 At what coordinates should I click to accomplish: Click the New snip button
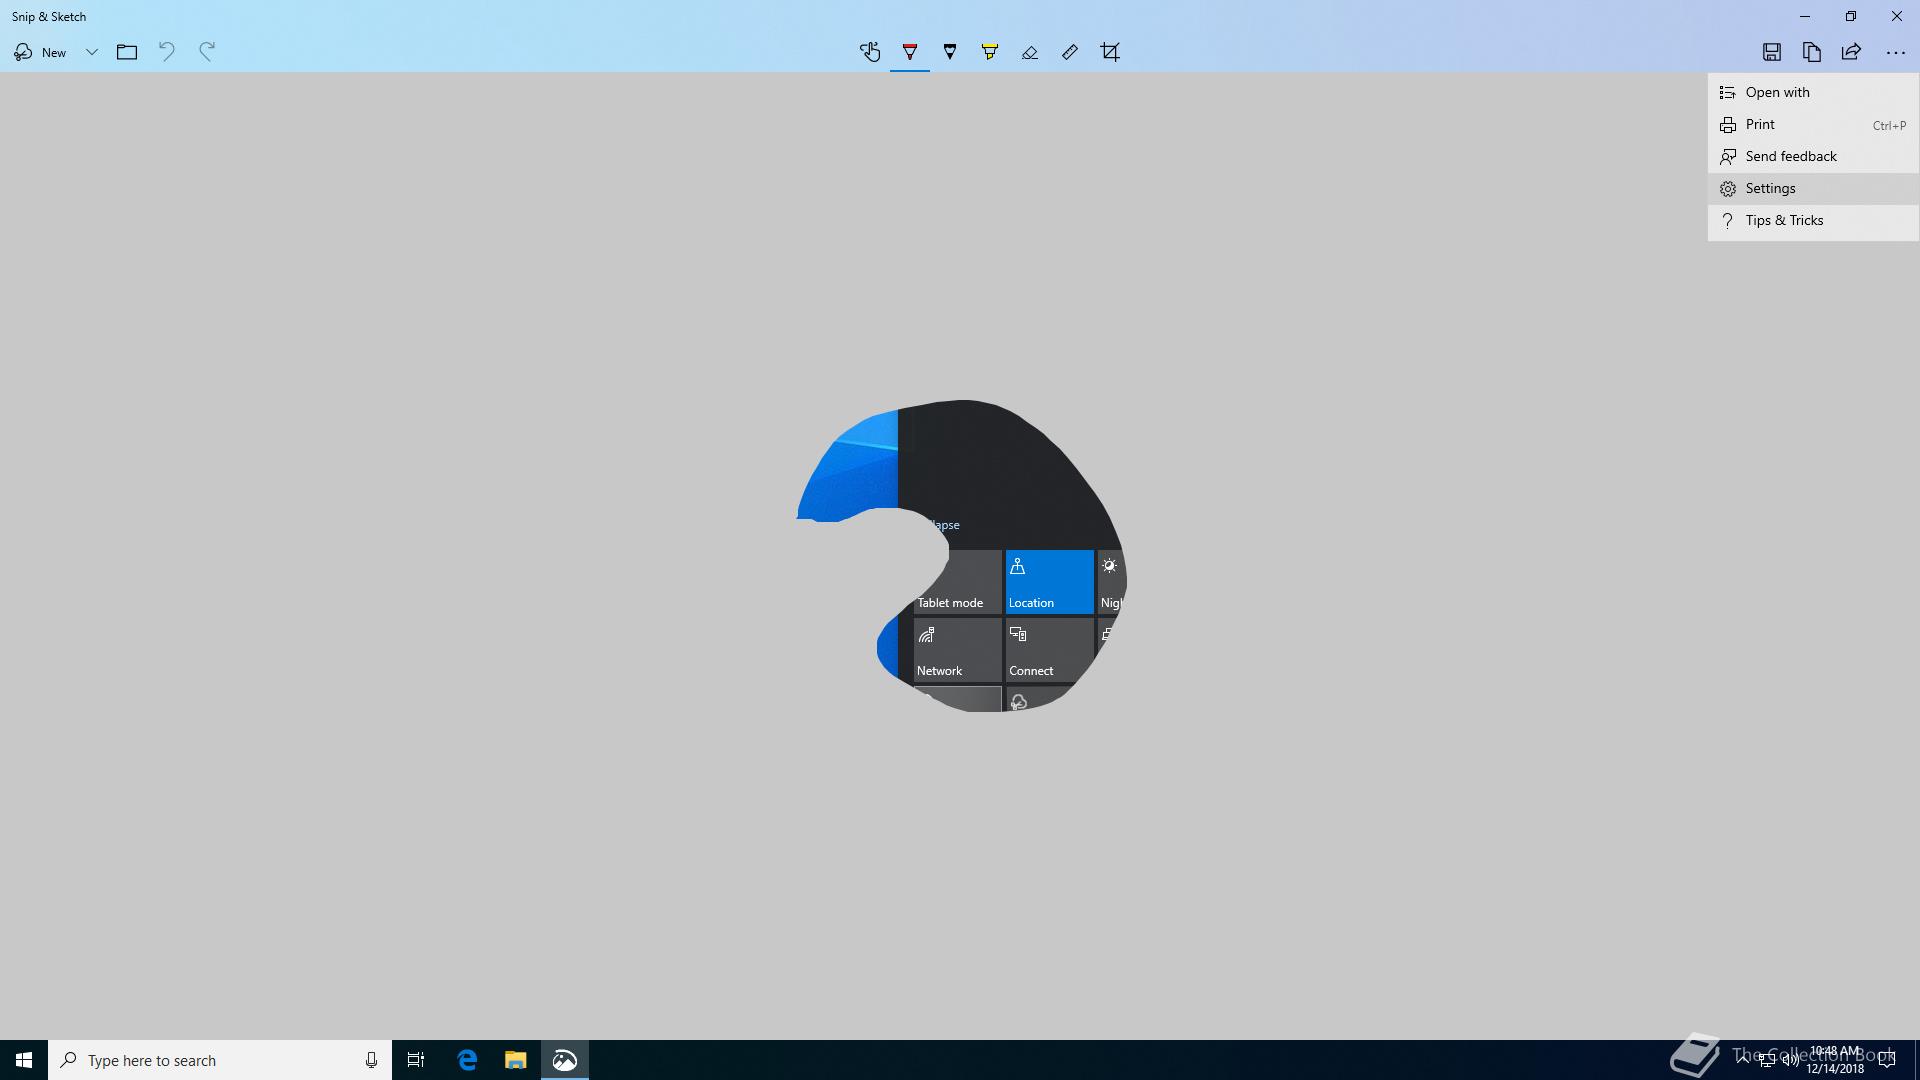click(x=40, y=52)
